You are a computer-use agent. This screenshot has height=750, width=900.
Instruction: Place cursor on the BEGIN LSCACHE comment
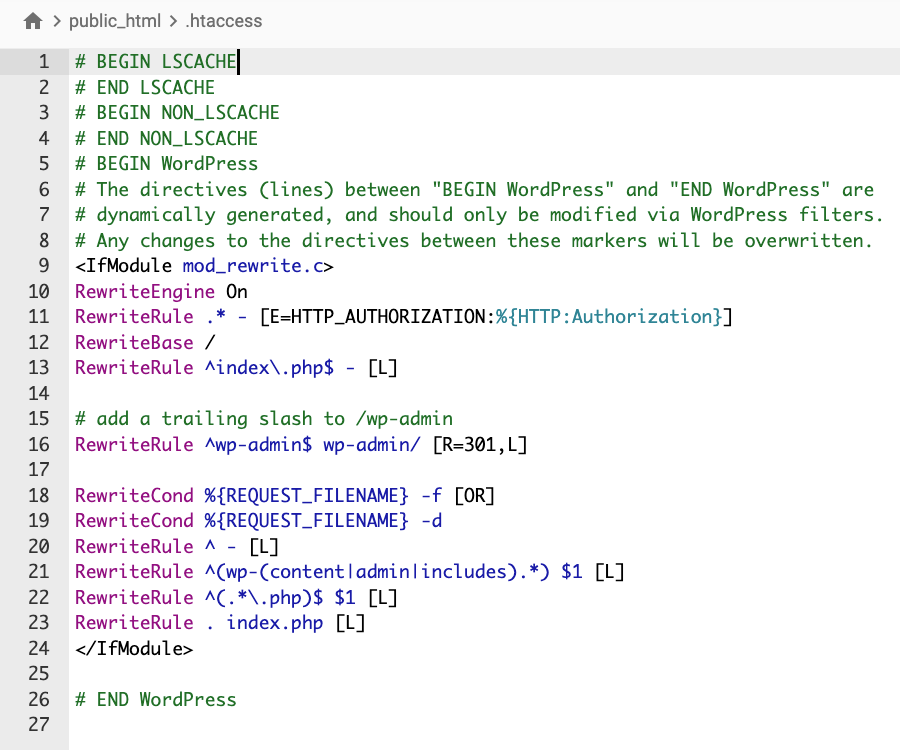click(x=155, y=61)
